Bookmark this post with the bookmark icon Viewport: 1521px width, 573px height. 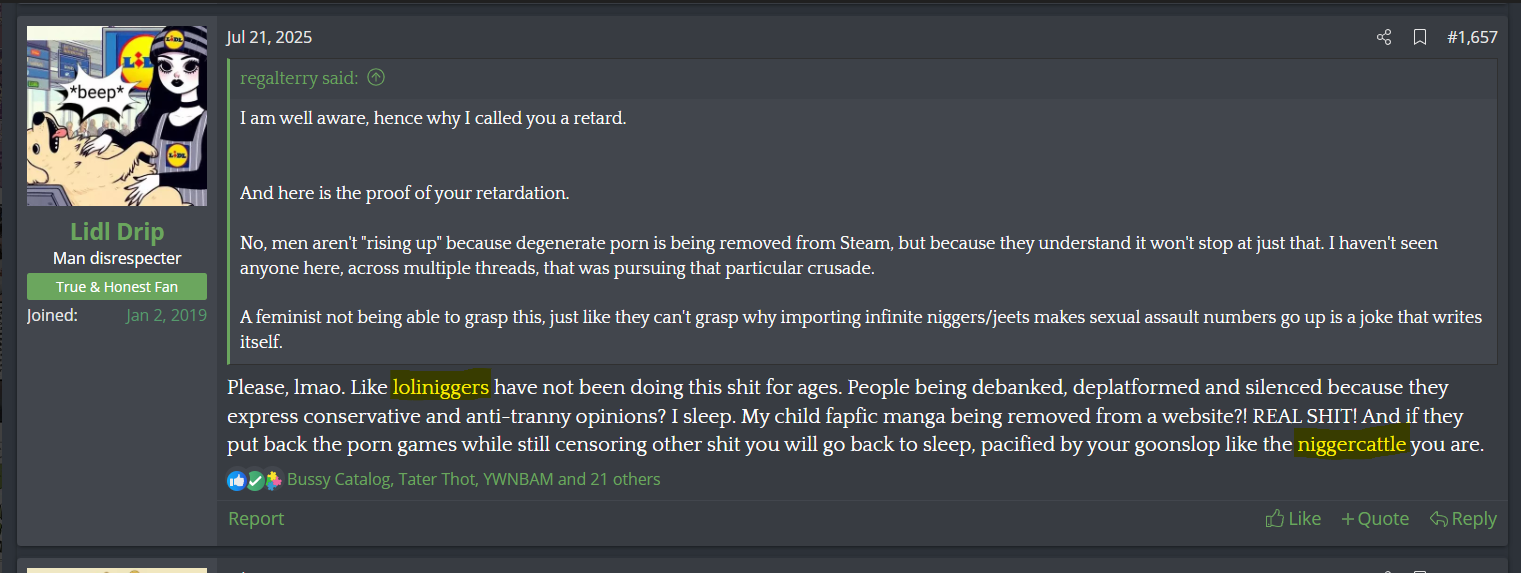pos(1419,37)
